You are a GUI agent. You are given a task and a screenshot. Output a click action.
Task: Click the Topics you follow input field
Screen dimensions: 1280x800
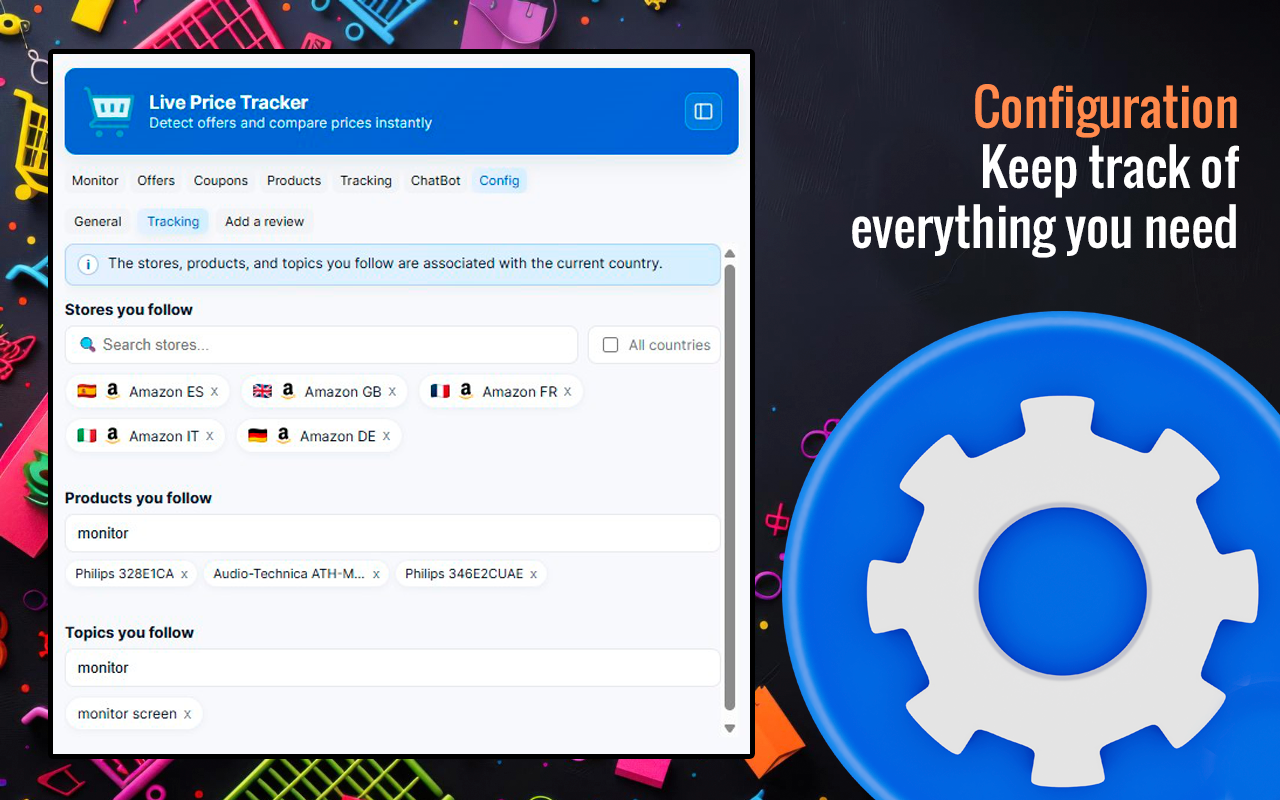(x=392, y=667)
